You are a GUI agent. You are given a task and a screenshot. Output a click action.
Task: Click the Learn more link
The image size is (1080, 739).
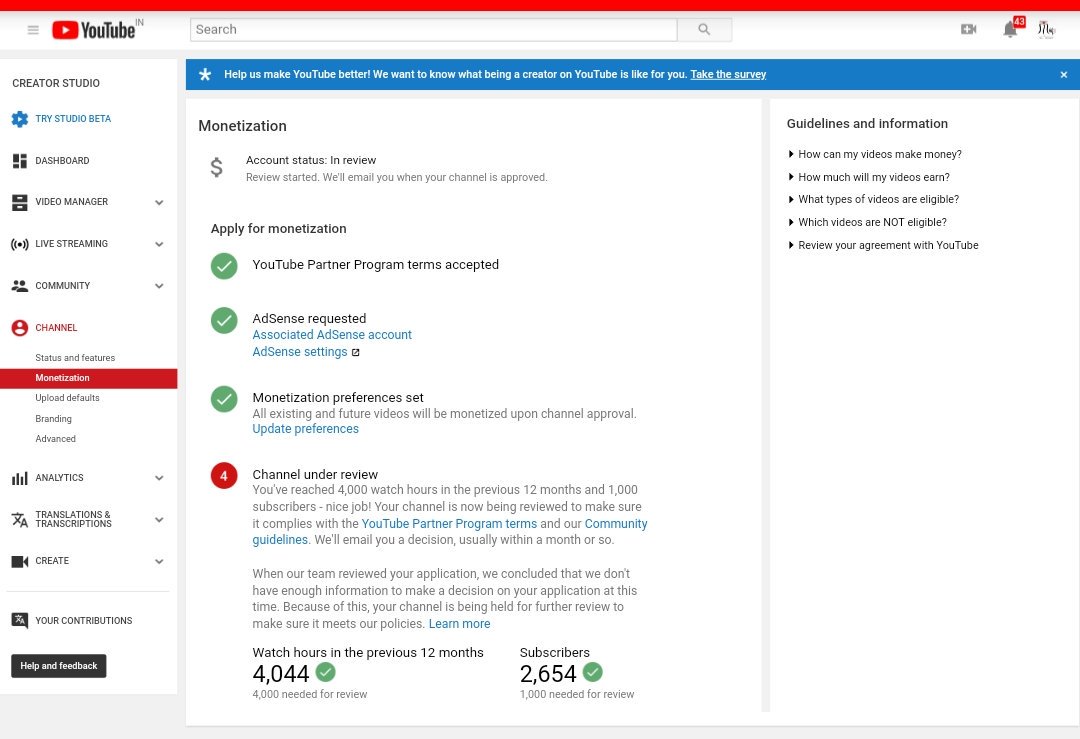(x=459, y=624)
